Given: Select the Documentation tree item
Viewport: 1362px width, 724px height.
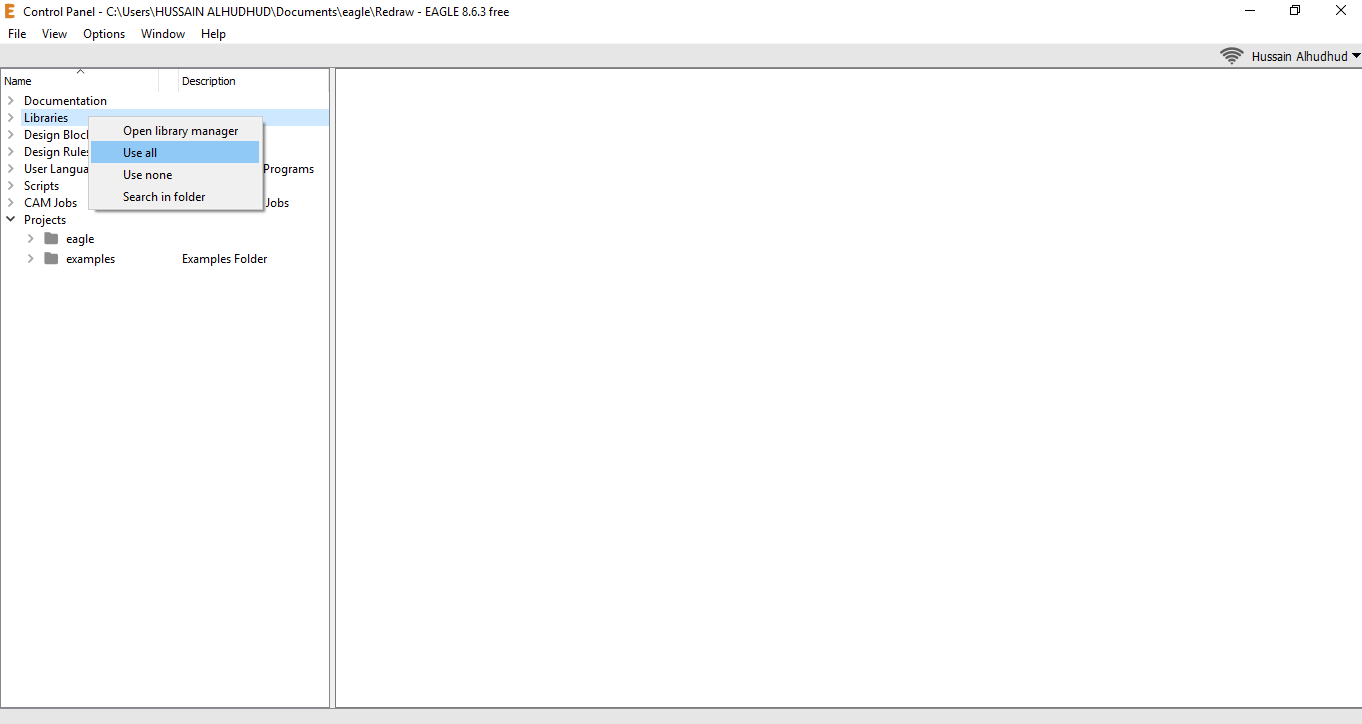Looking at the screenshot, I should [65, 101].
